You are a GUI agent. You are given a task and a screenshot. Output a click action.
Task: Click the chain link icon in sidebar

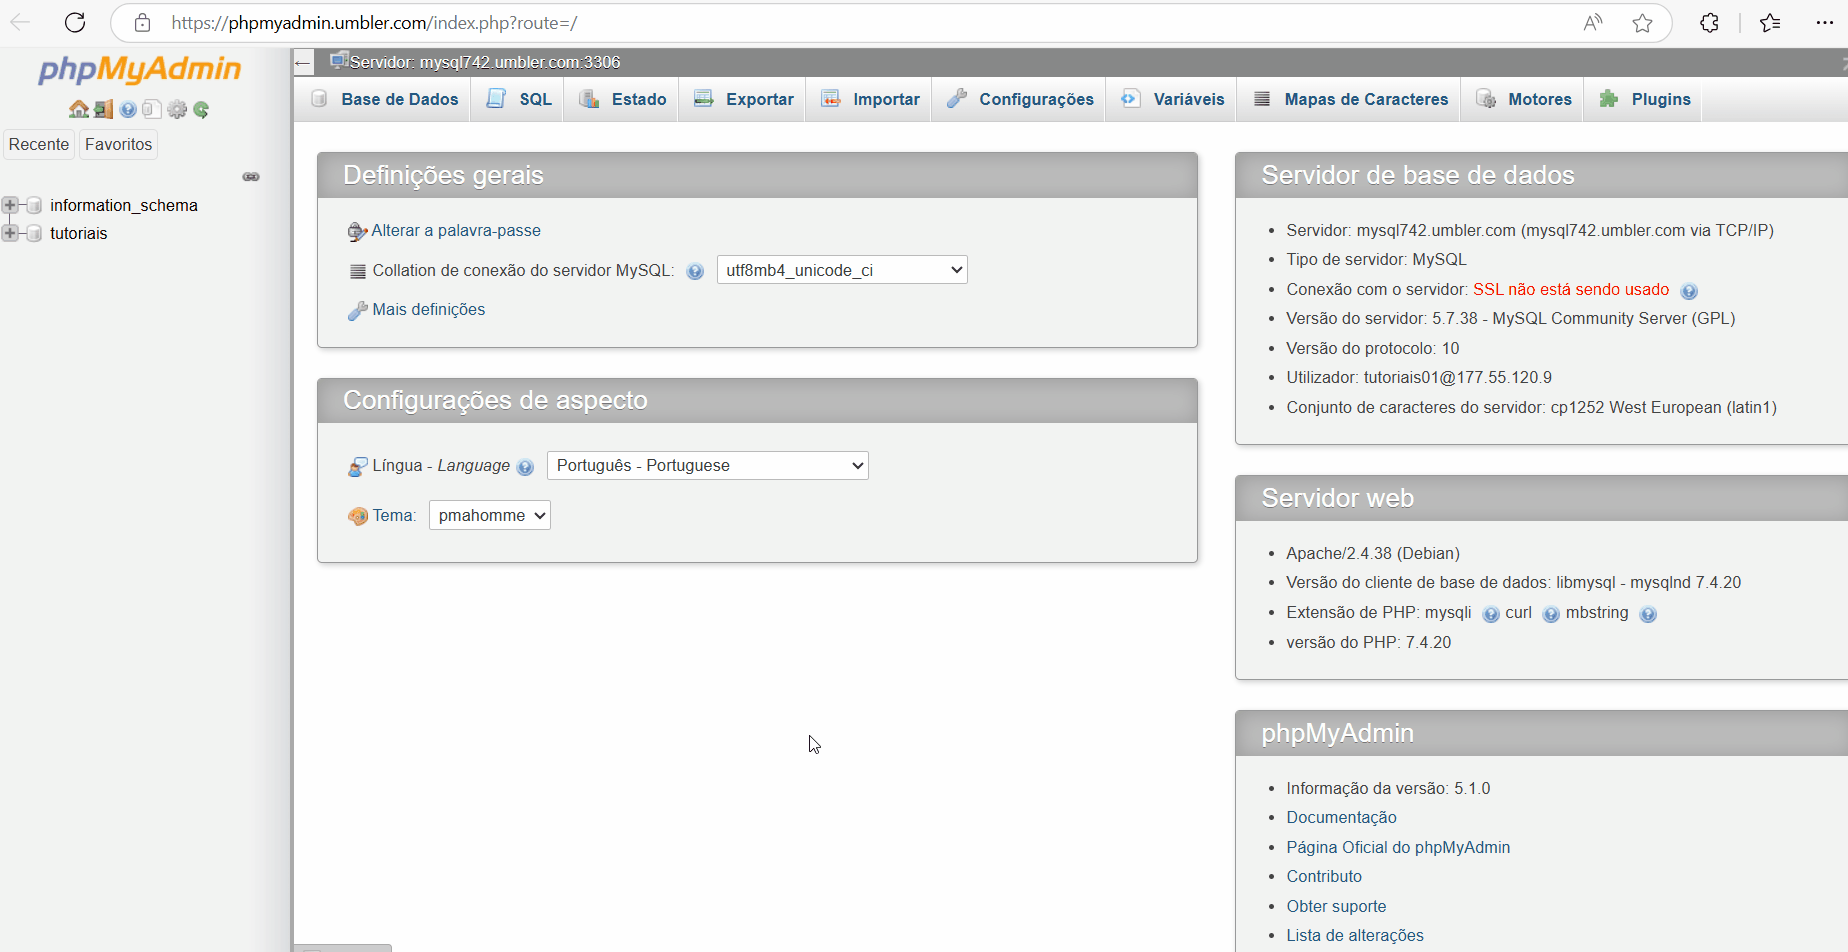[x=251, y=177]
